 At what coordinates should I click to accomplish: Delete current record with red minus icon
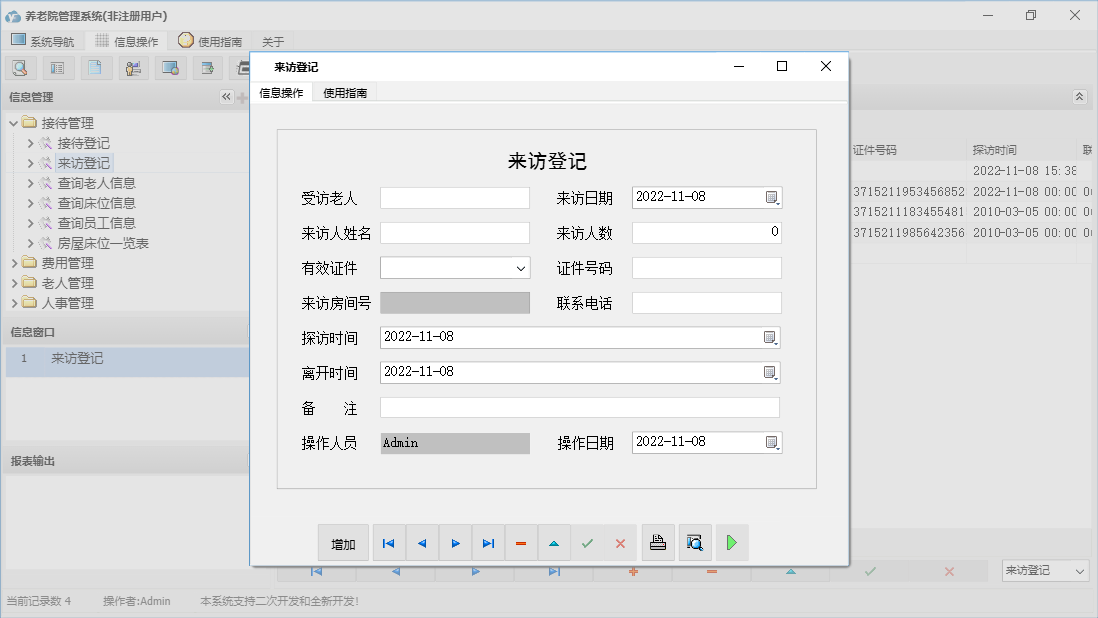coord(521,543)
